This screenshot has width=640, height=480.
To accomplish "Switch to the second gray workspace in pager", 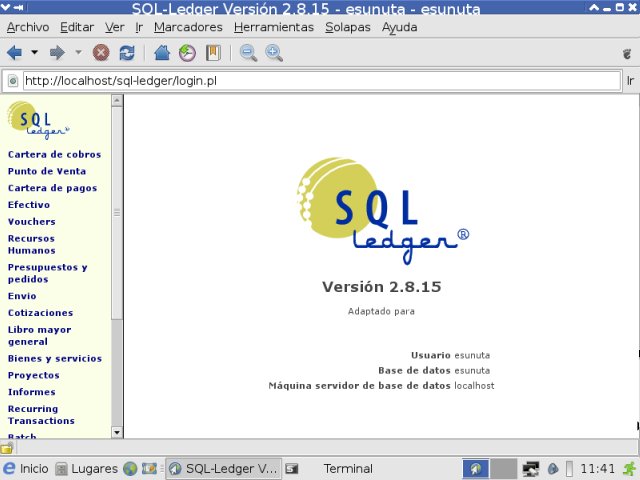I will (x=504, y=469).
